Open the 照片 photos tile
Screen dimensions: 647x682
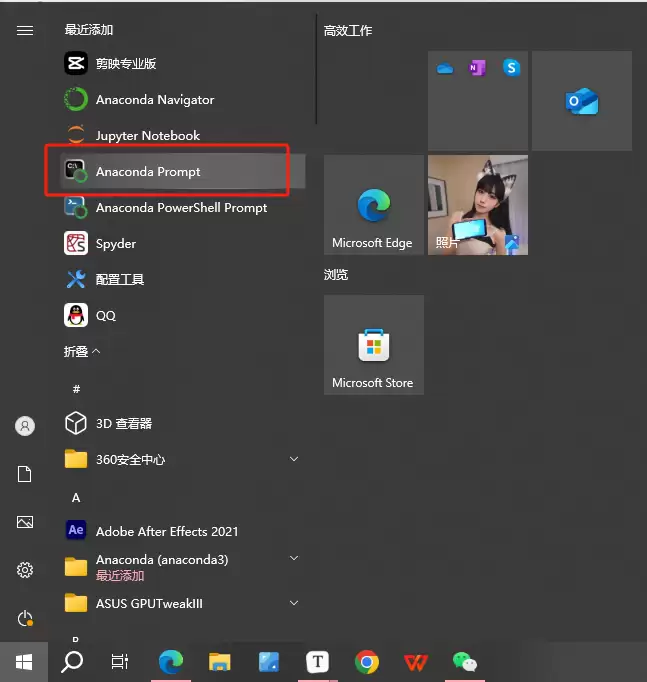(x=478, y=205)
